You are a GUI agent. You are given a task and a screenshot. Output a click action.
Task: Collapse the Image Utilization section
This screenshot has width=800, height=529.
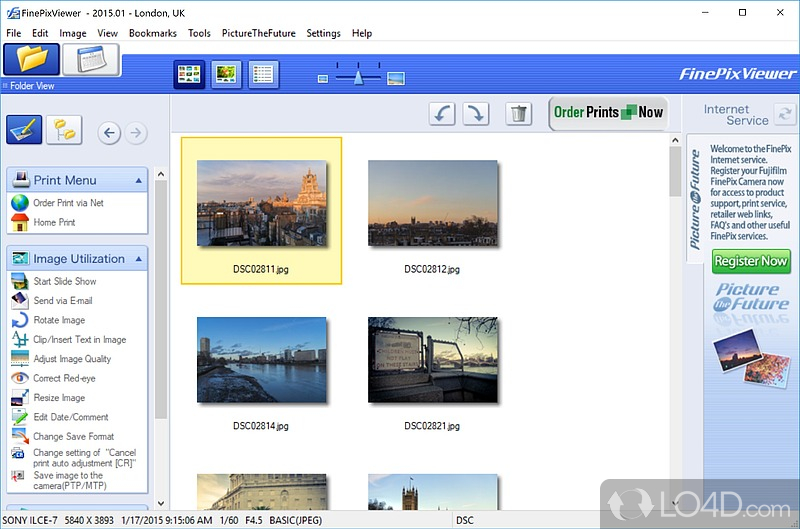point(139,259)
